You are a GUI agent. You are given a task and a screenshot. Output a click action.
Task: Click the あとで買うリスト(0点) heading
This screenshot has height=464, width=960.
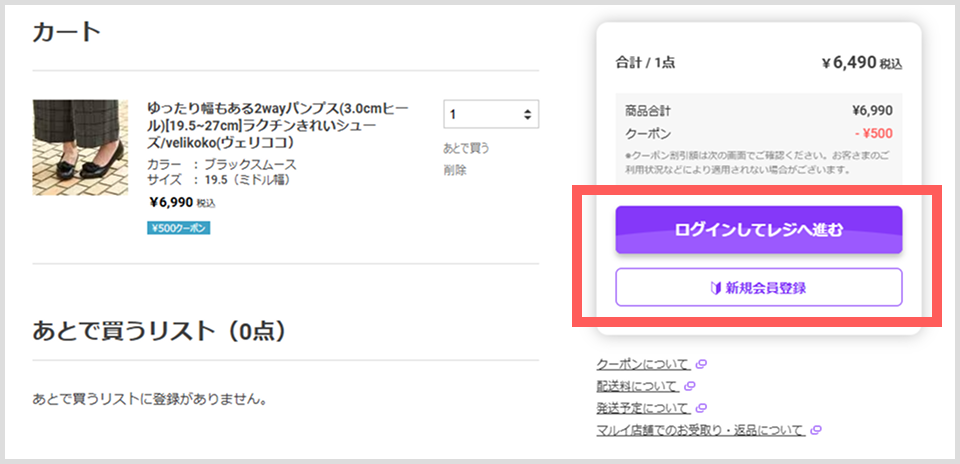click(x=159, y=331)
